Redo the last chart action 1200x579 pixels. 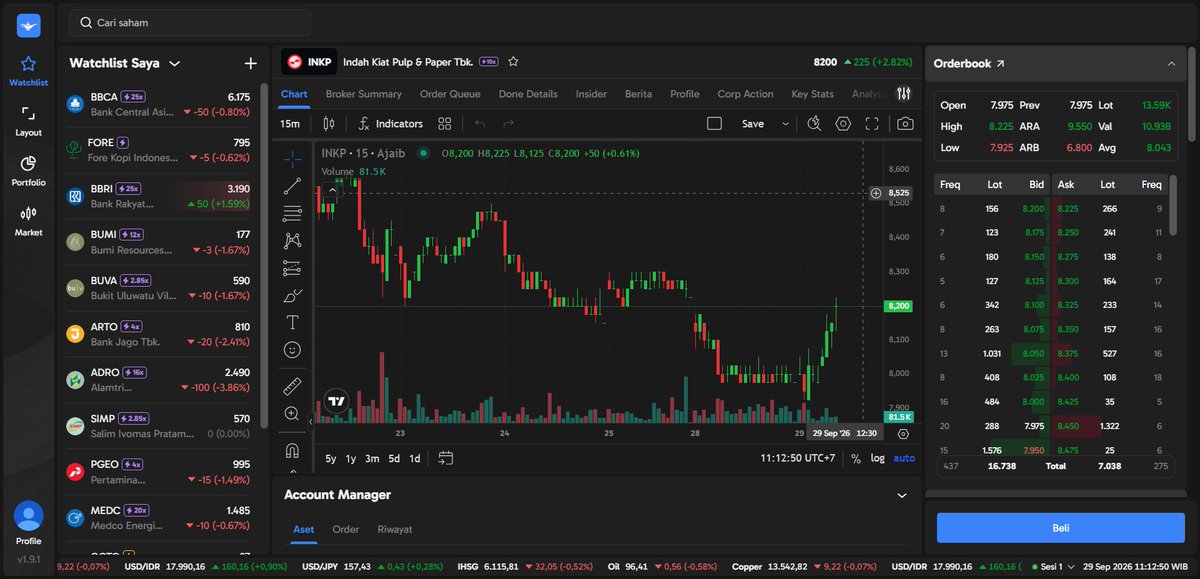click(x=509, y=124)
